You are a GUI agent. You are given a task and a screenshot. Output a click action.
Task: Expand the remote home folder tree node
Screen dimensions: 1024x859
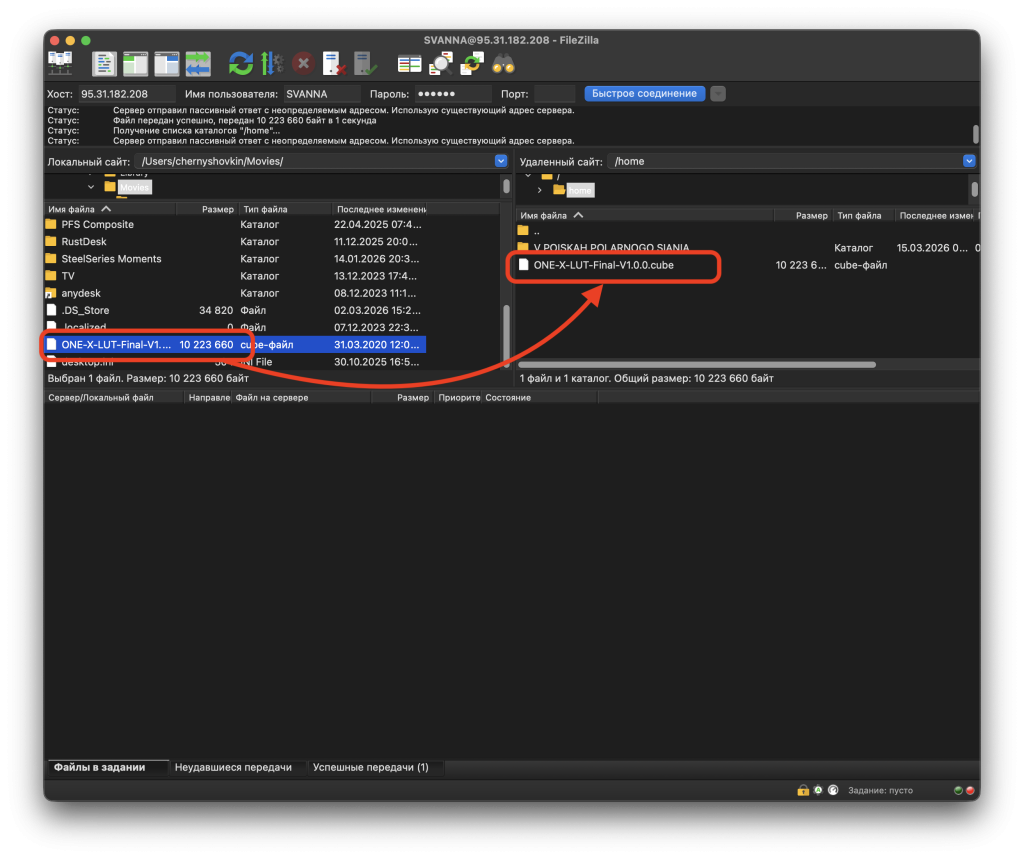pos(540,190)
